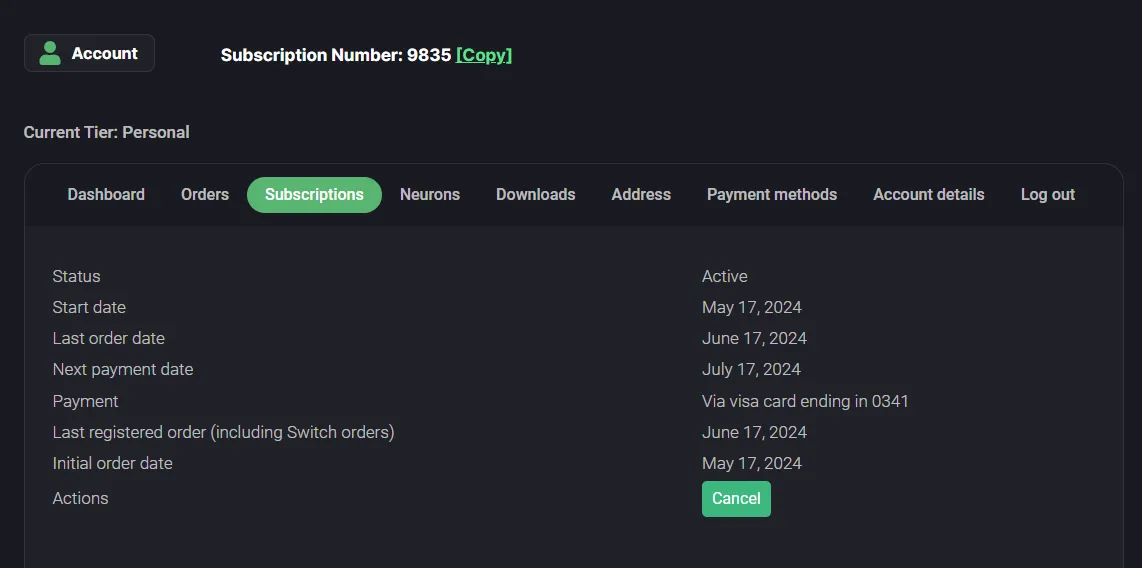Click the 'Subscription Number: 9835' heading text
Image resolution: width=1142 pixels, height=568 pixels.
[336, 55]
